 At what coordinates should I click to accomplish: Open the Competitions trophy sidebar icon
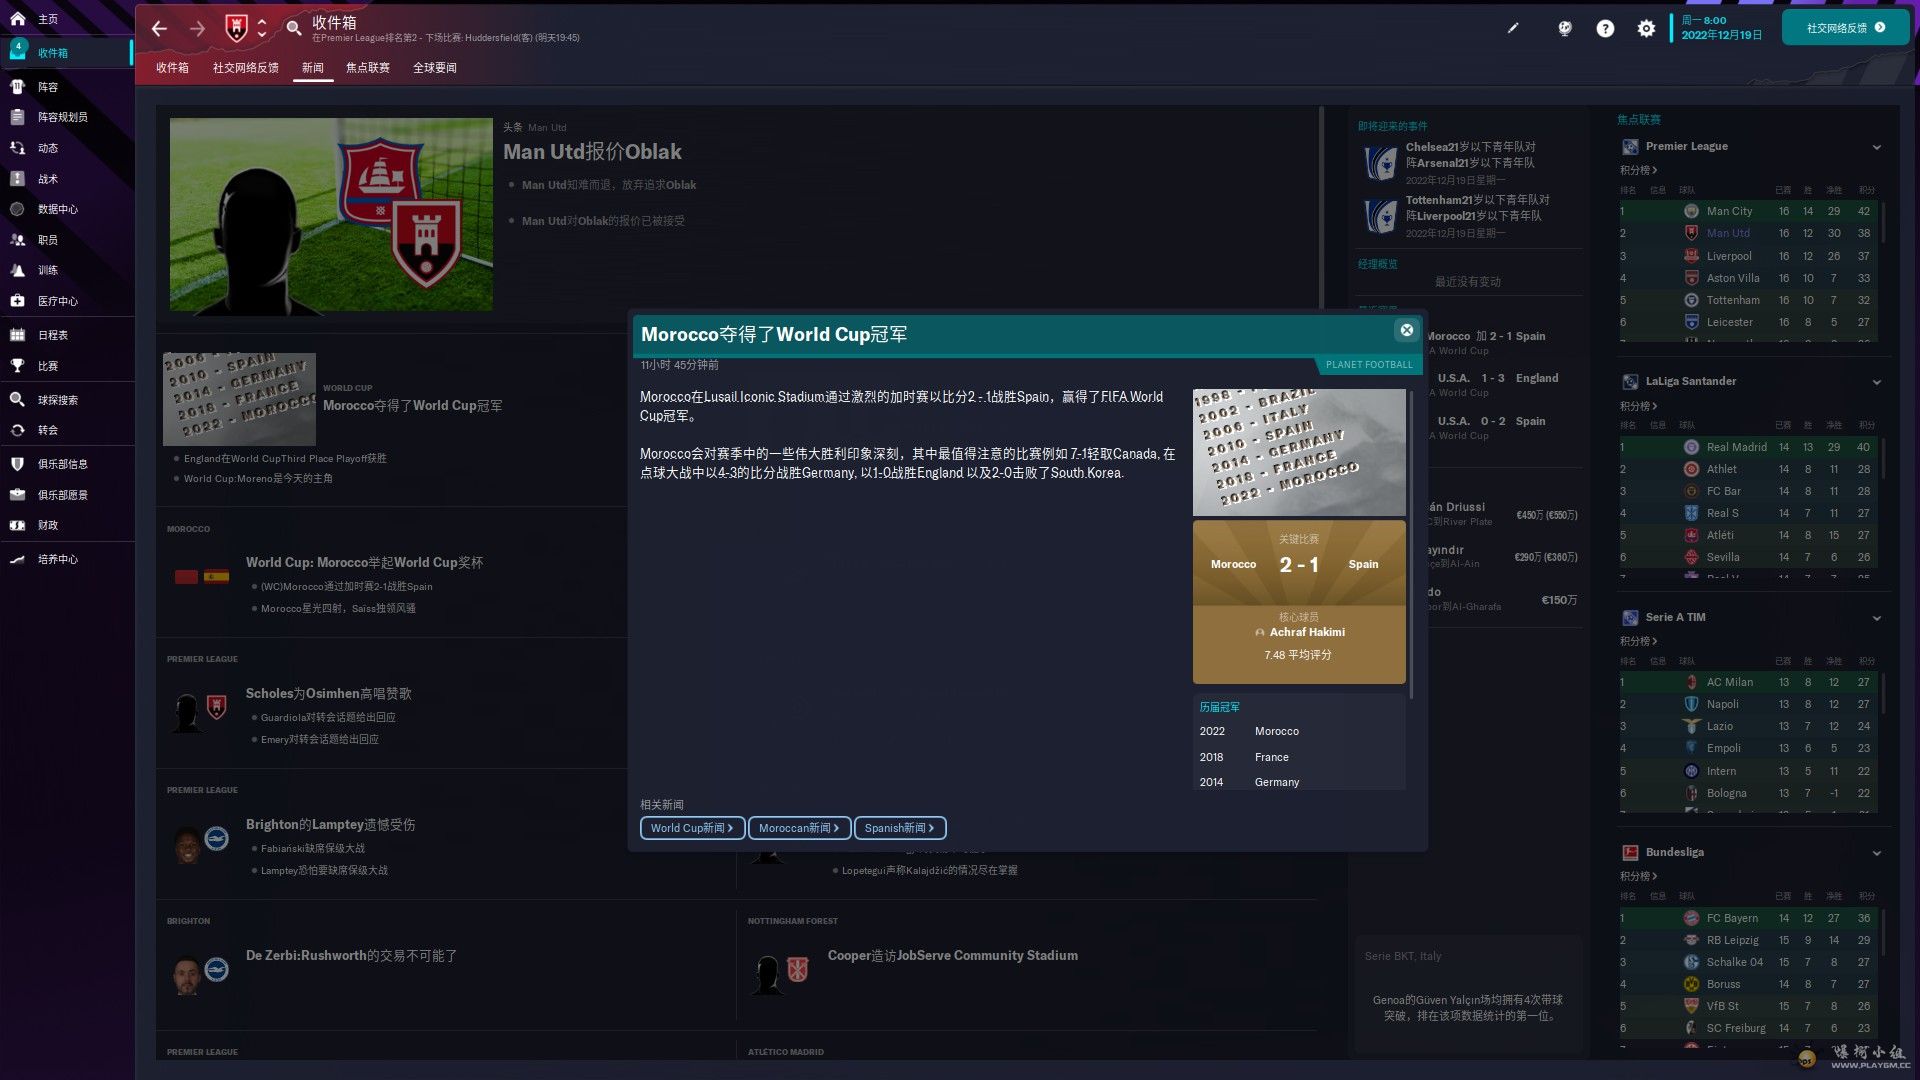tap(17, 366)
